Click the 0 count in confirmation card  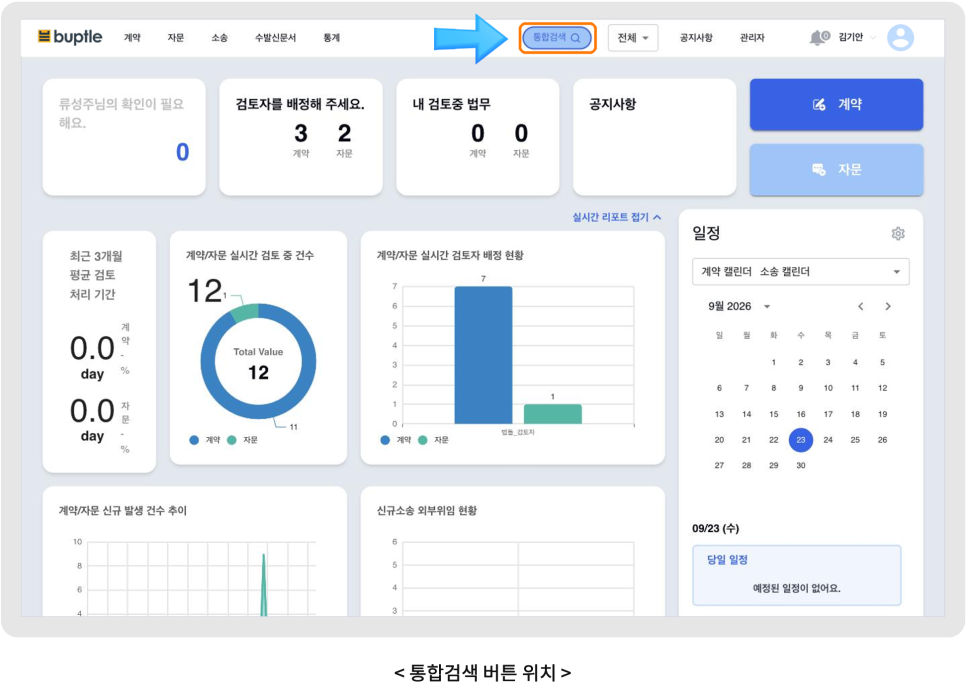click(182, 152)
